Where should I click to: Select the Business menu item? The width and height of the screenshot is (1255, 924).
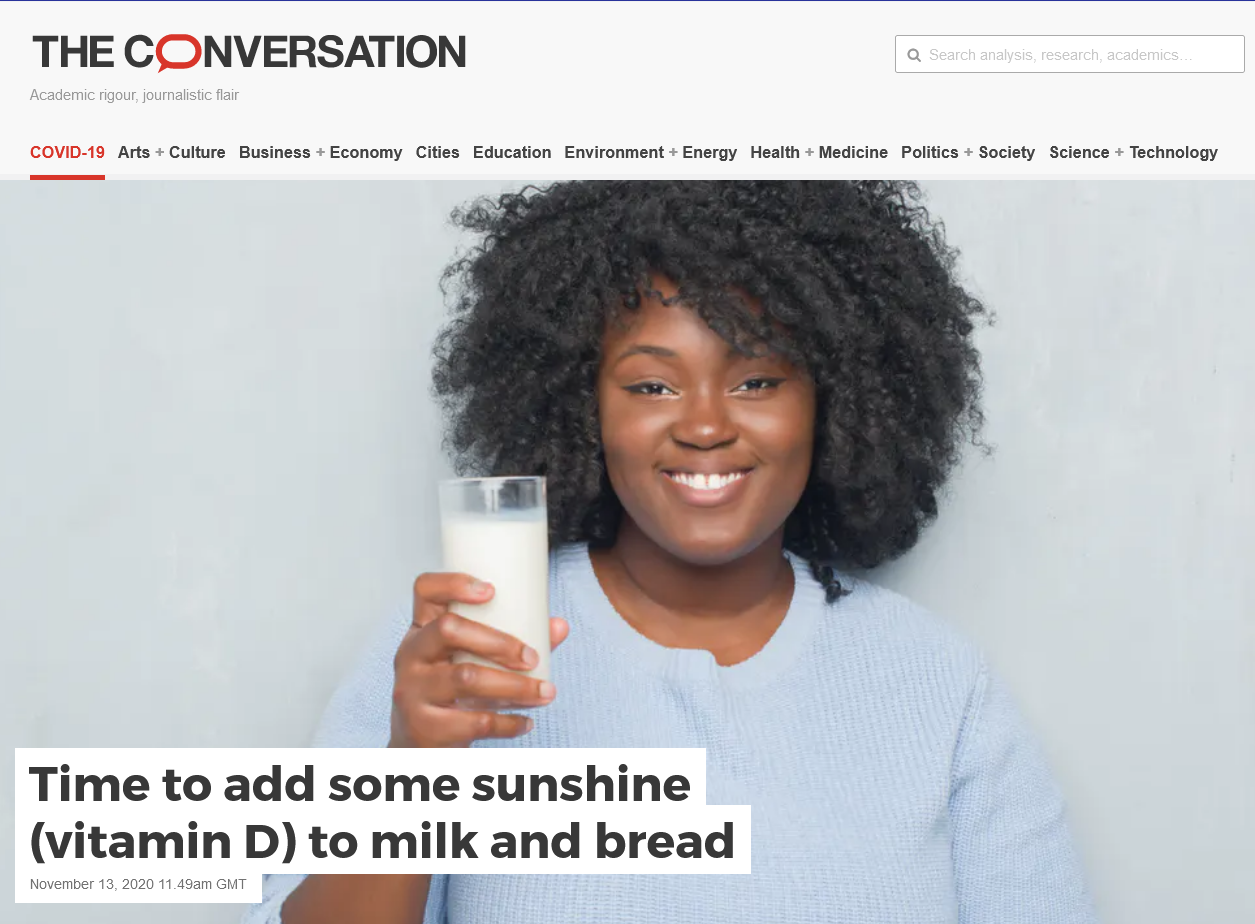[x=275, y=152]
